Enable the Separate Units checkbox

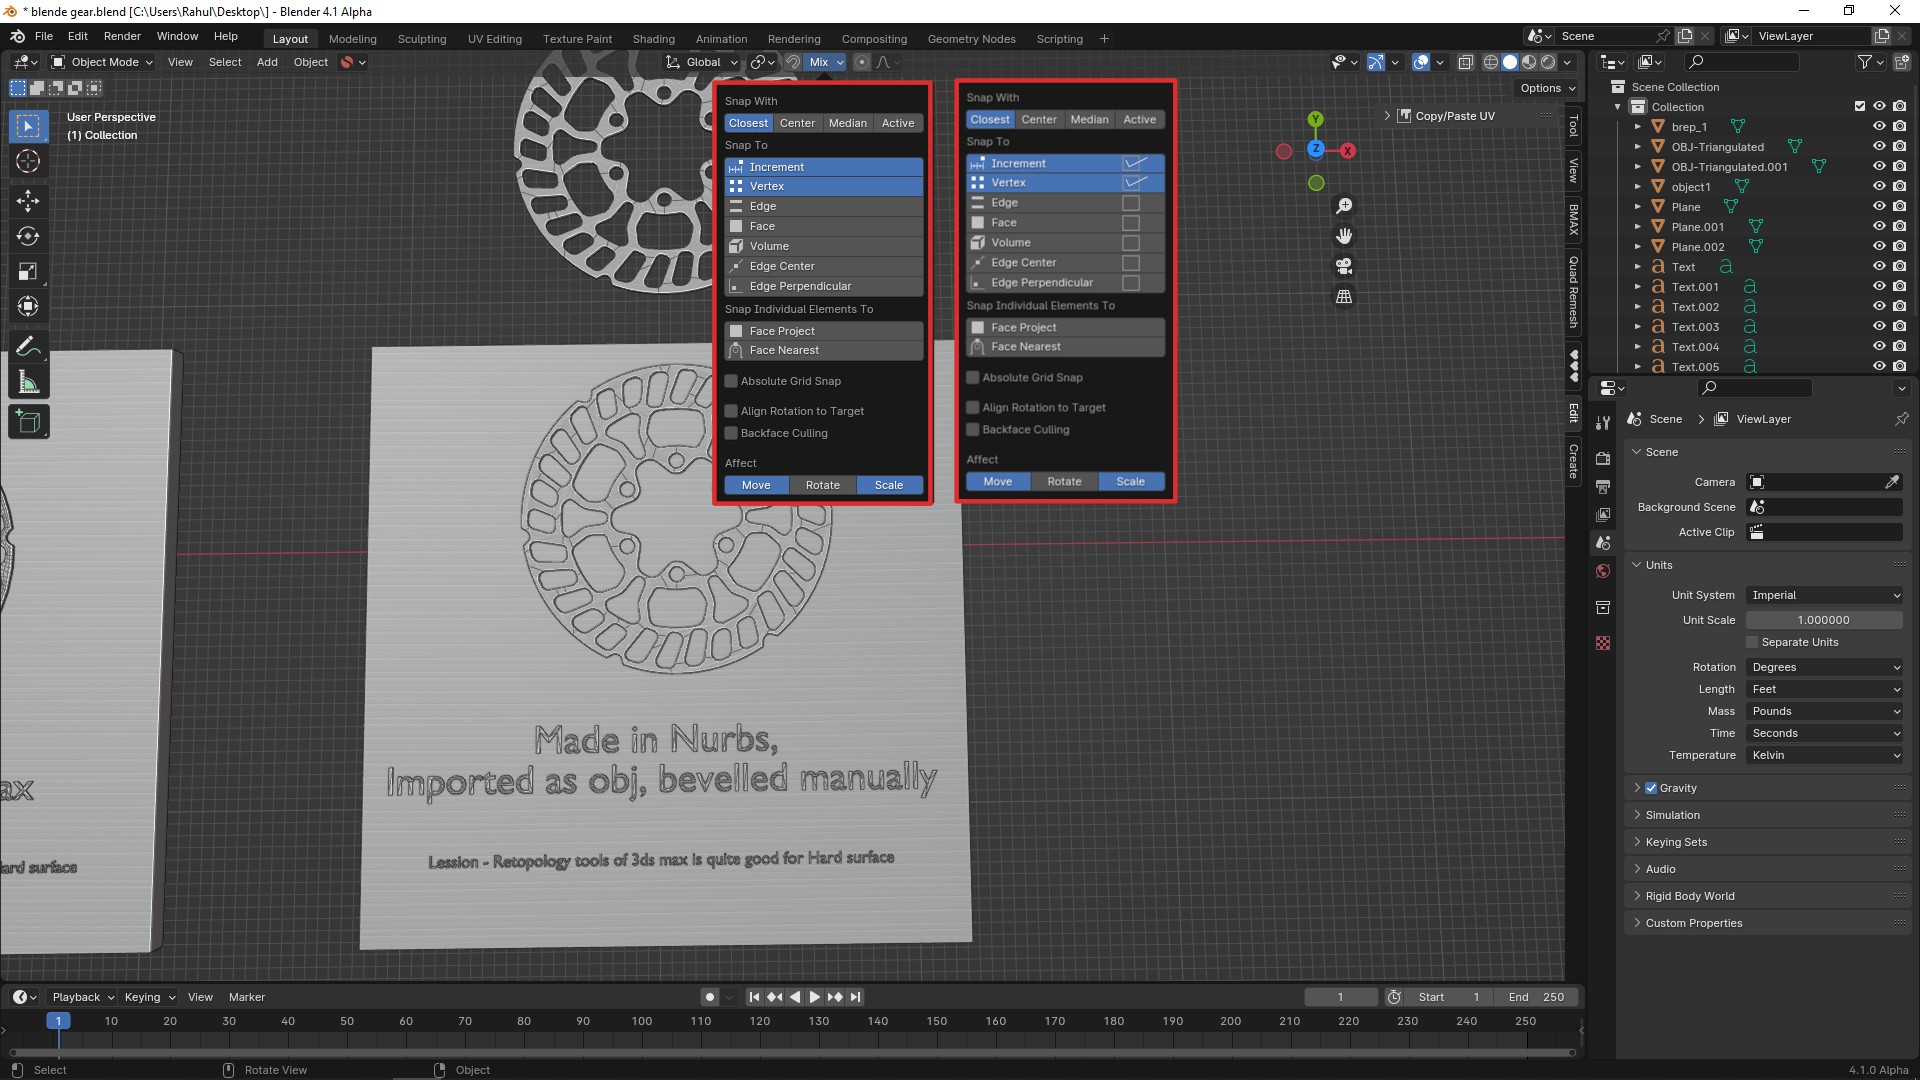1752,642
